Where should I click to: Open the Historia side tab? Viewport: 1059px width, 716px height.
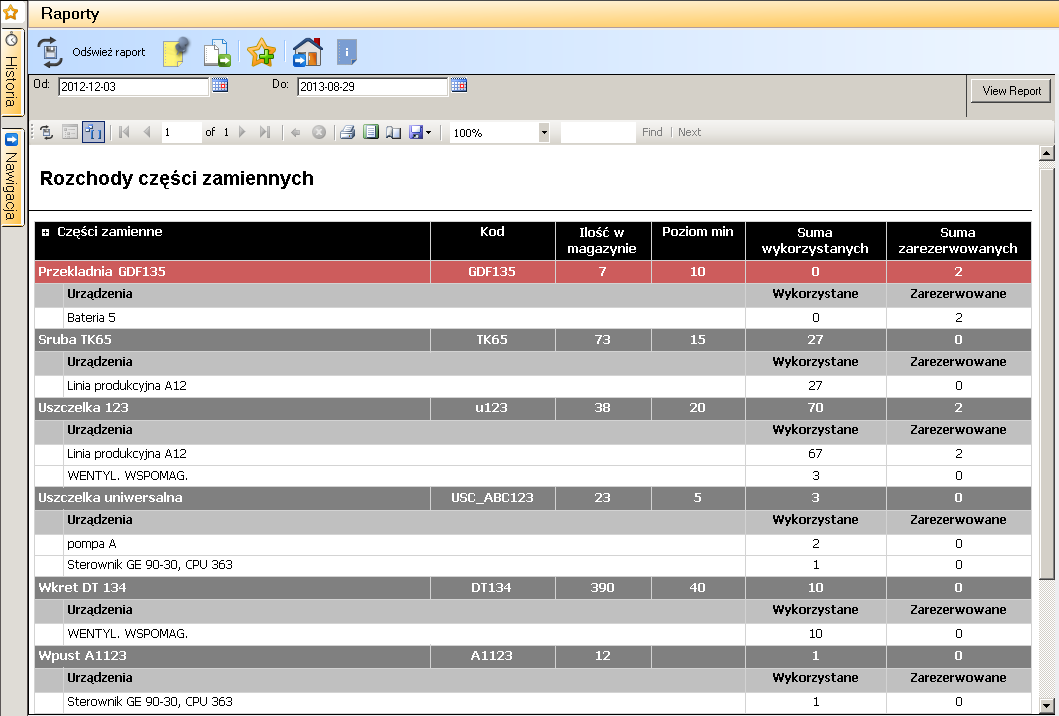tap(11, 73)
